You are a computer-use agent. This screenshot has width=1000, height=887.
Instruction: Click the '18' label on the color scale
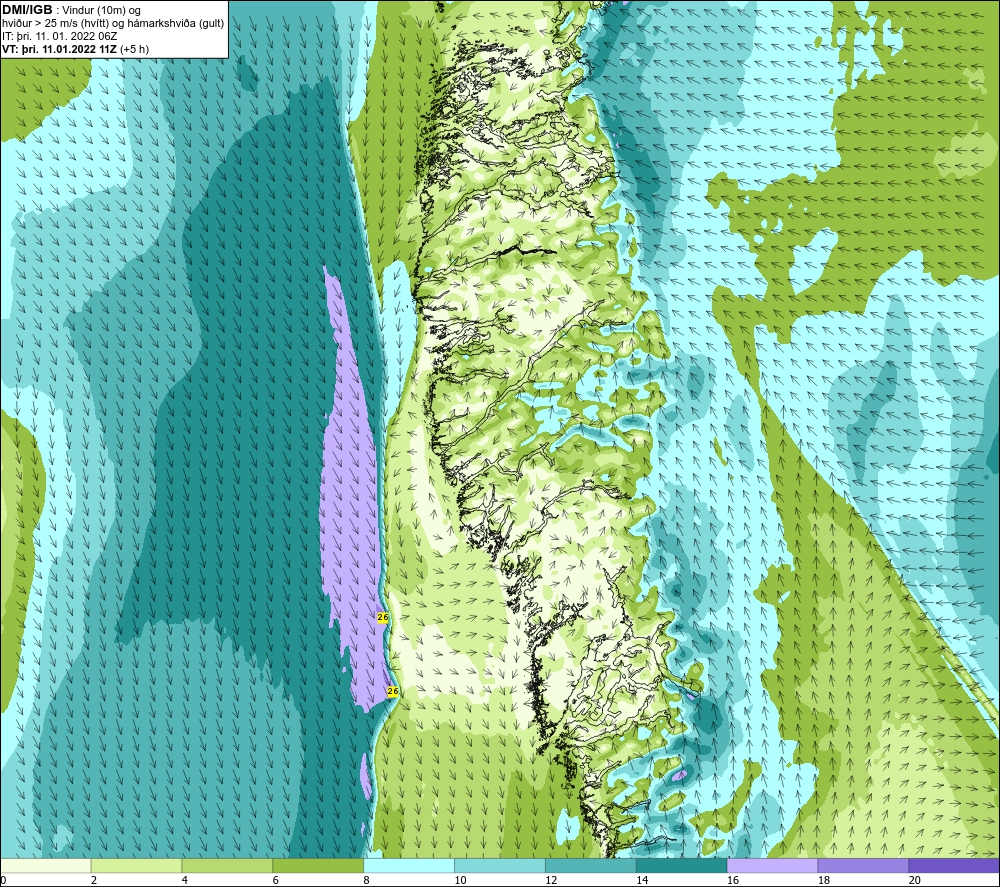pos(823,880)
